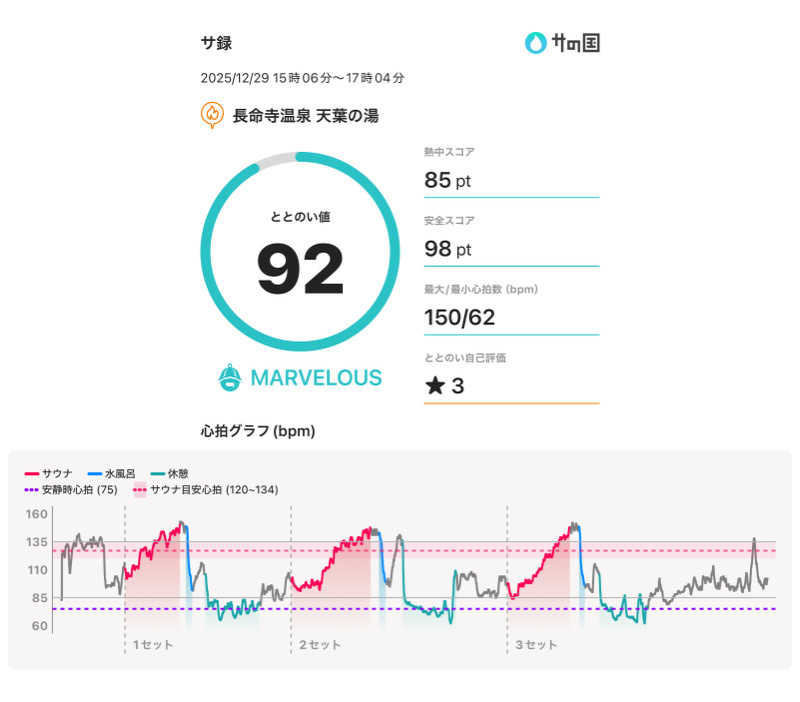This screenshot has height=702, width=800.
Task: Click the teal bell icon beside MARVELOUS
Action: [230, 377]
